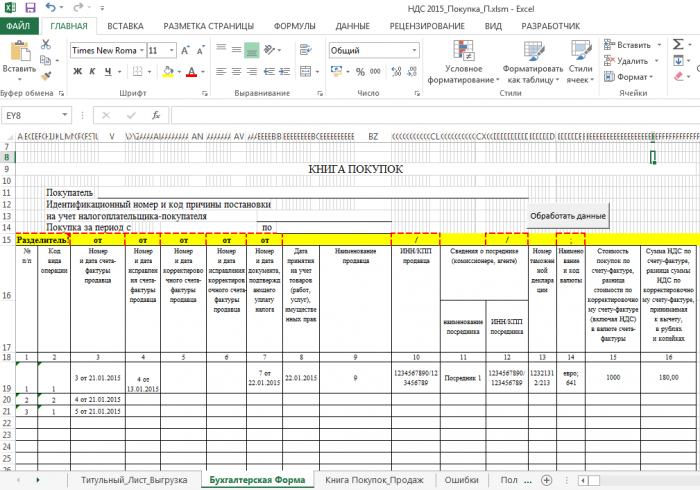The height and width of the screenshot is (490, 700).
Task: Click the Redo arrow icon
Action: pos(78,8)
